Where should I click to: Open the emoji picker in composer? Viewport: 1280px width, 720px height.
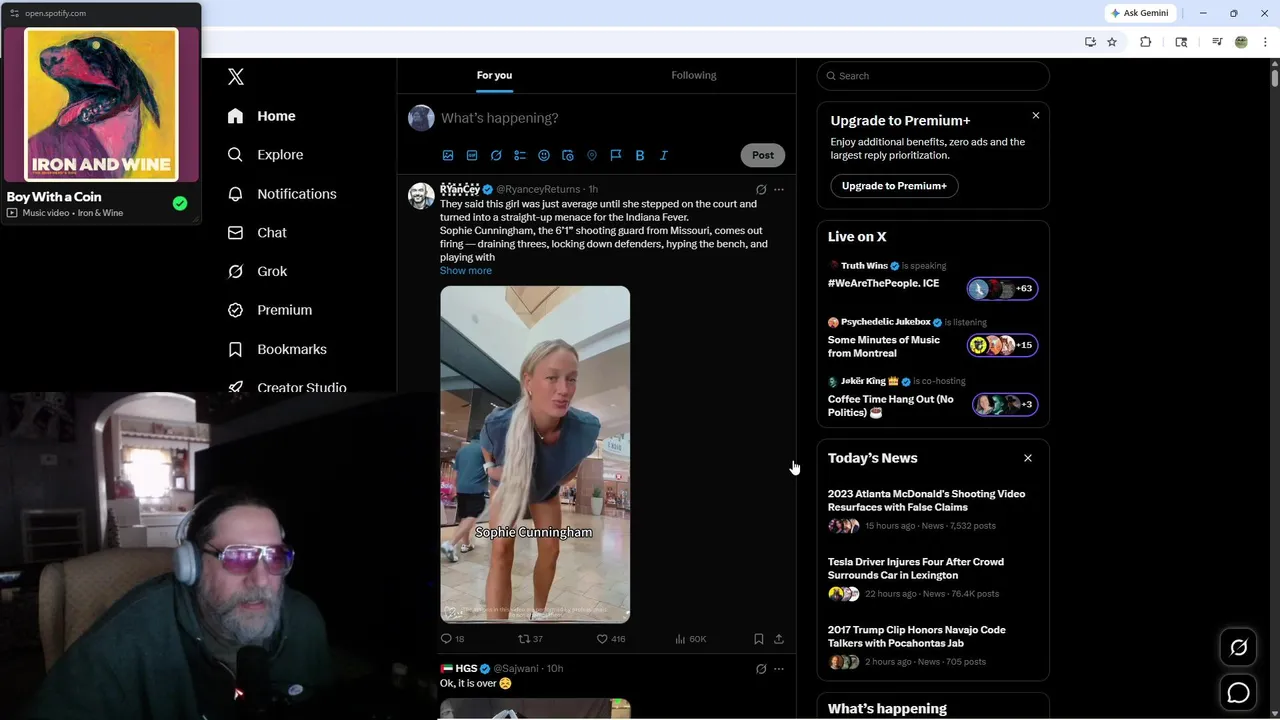coord(544,155)
